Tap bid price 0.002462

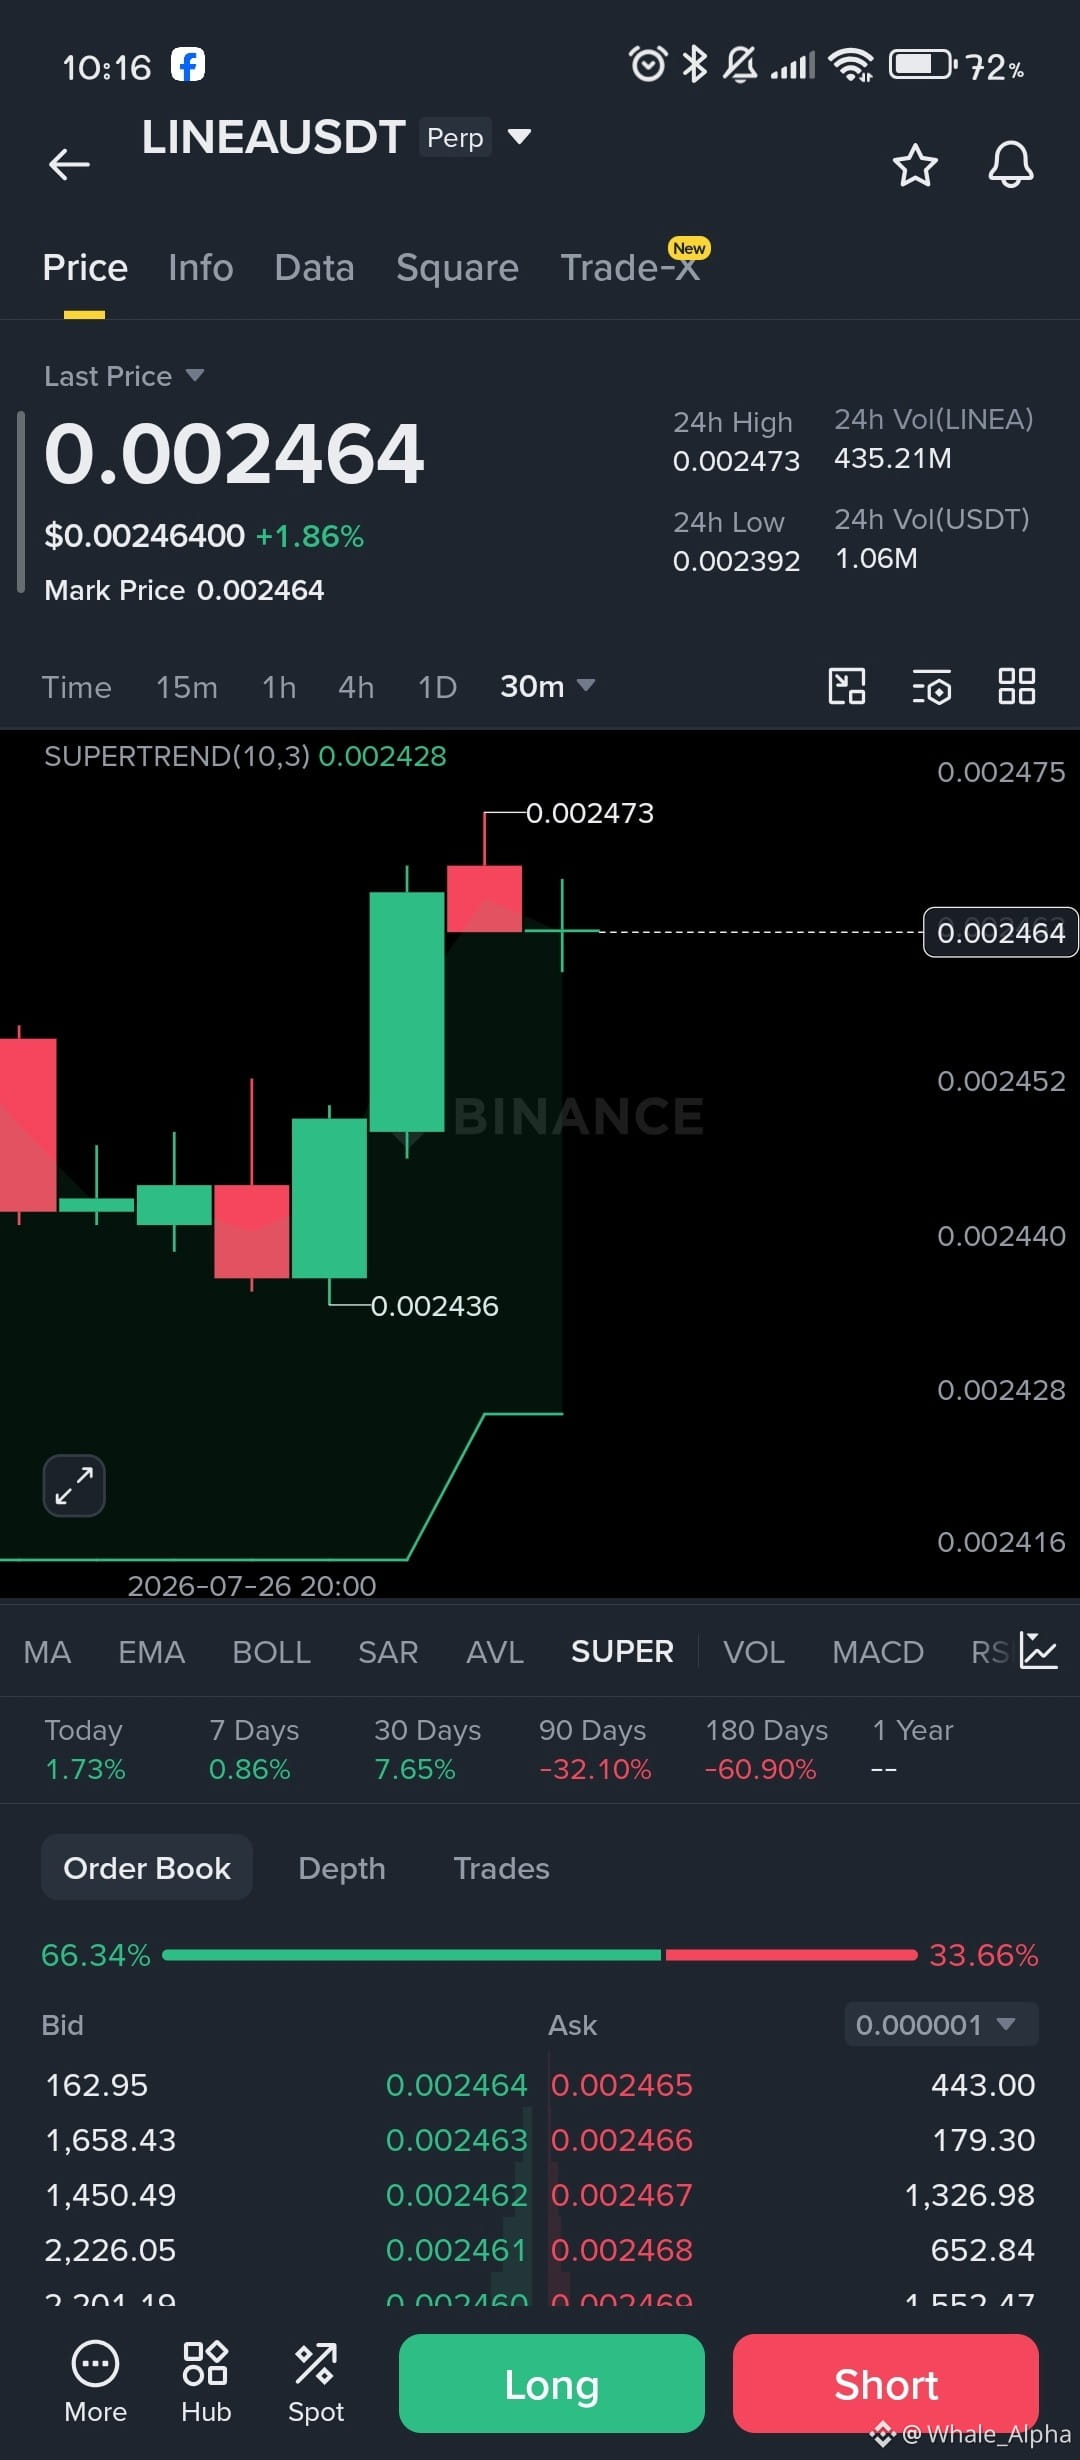pos(456,2195)
